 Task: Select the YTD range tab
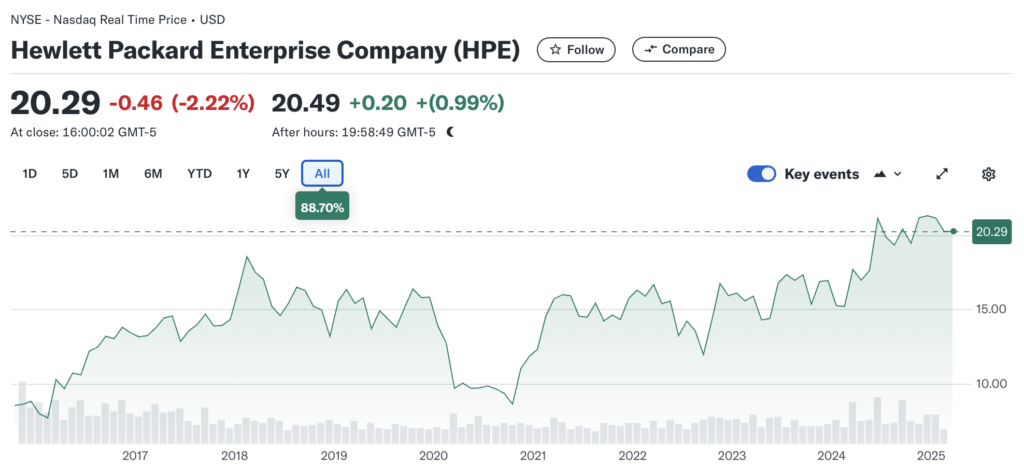[199, 174]
